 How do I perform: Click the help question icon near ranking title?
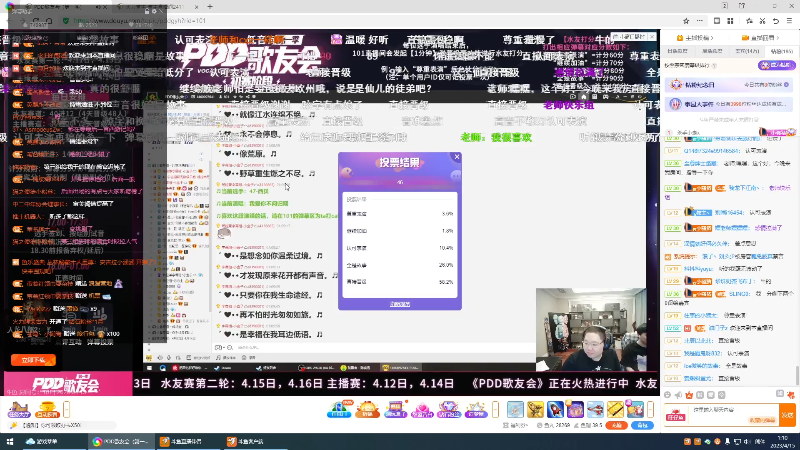(x=714, y=65)
